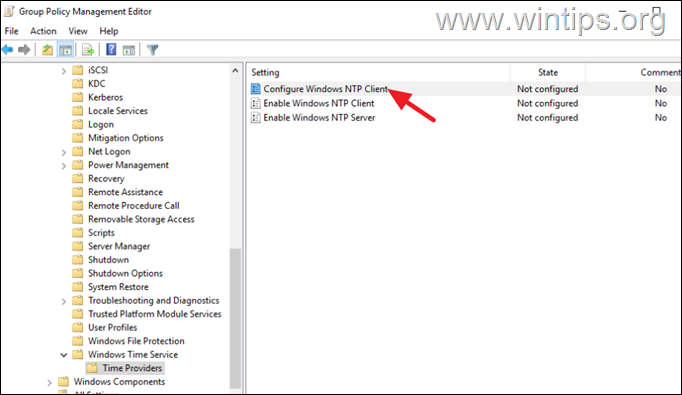Image resolution: width=682 pixels, height=395 pixels.
Task: Click the Kerberos folder icon
Action: point(77,97)
